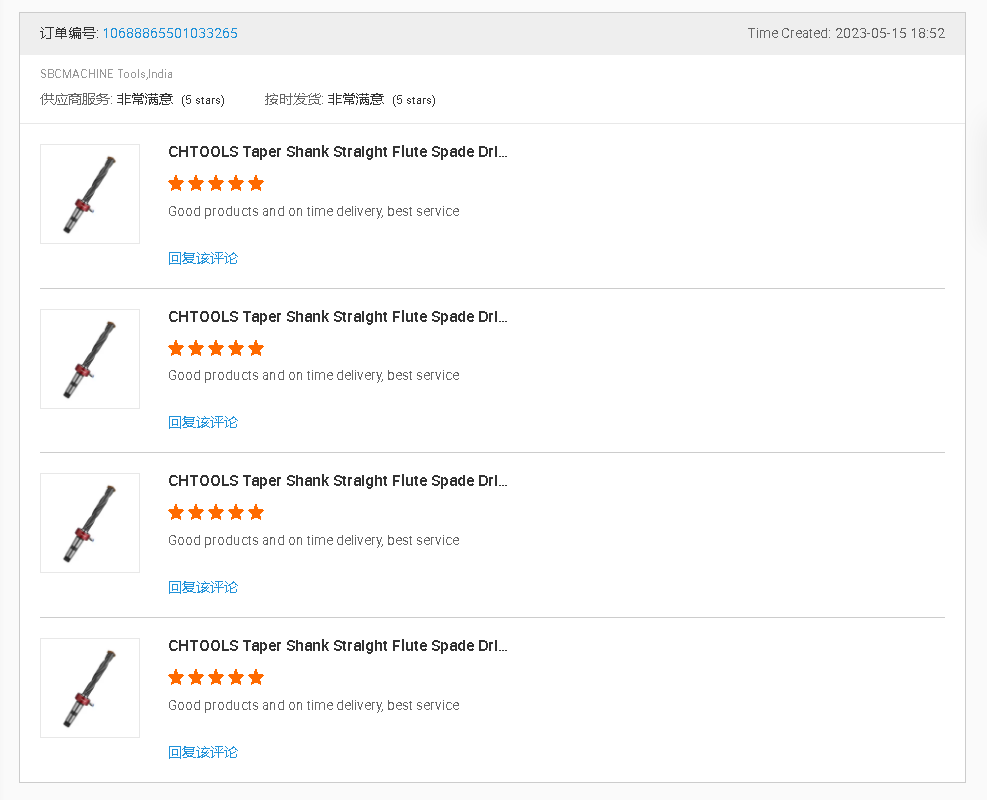The height and width of the screenshot is (800, 987).
Task: Open the first CHTOOLS Taper Shank product title
Action: pos(337,152)
